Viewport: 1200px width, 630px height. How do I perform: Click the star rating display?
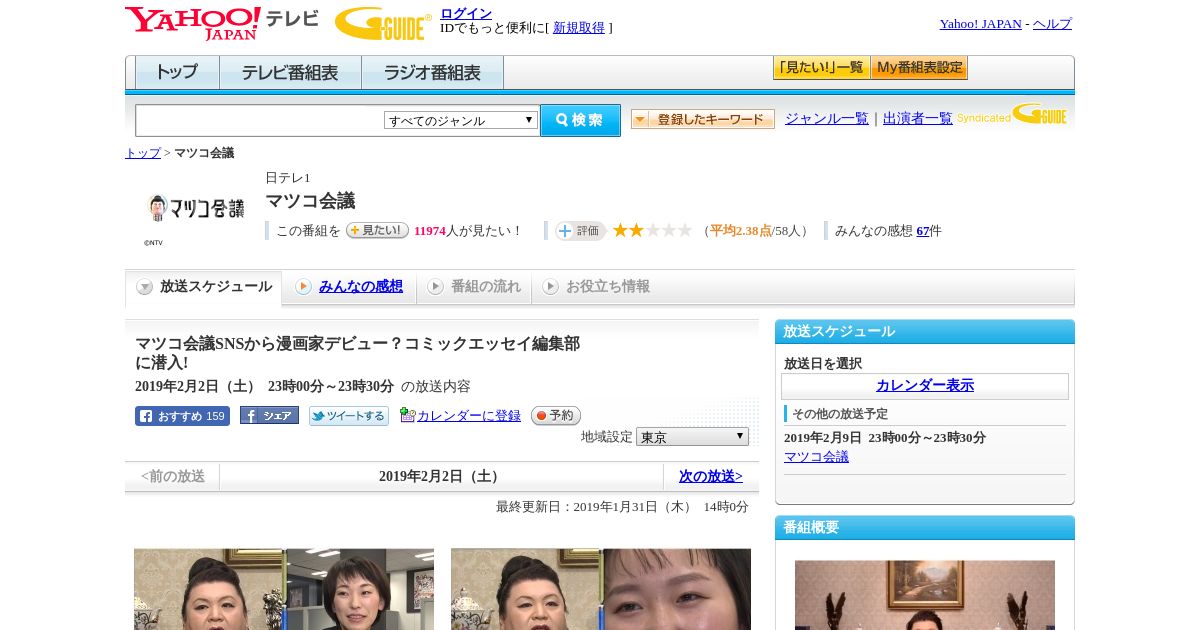coord(652,230)
